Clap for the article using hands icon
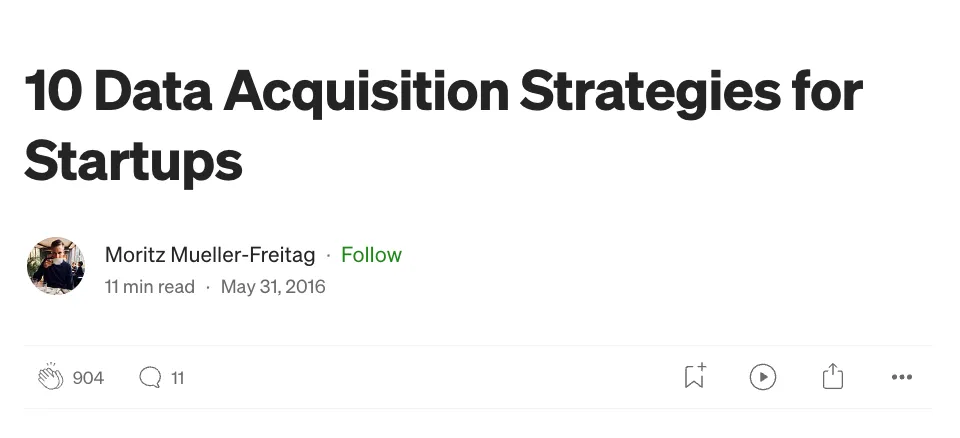 pos(50,376)
